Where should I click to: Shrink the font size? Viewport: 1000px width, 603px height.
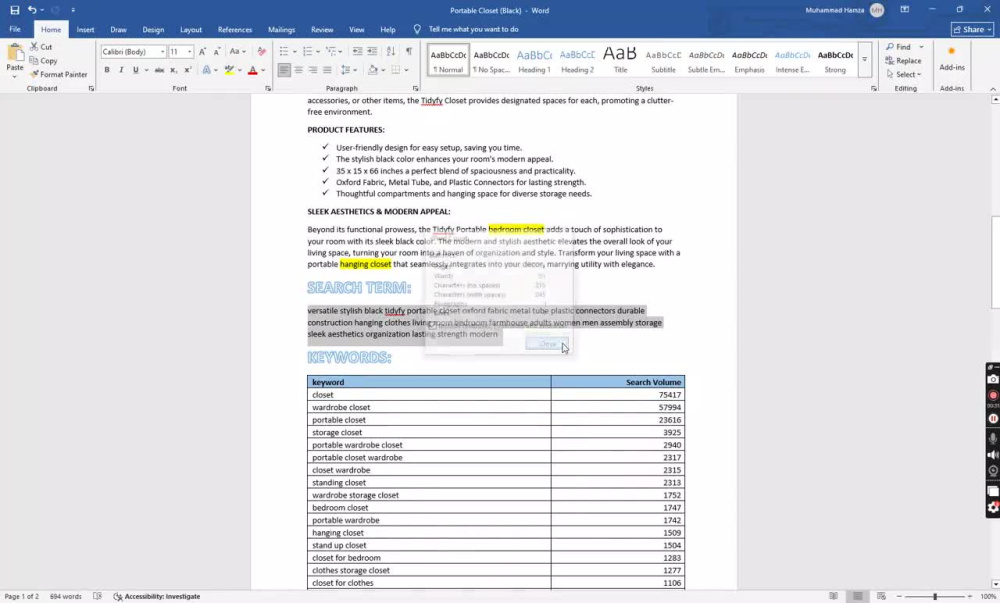[217, 52]
